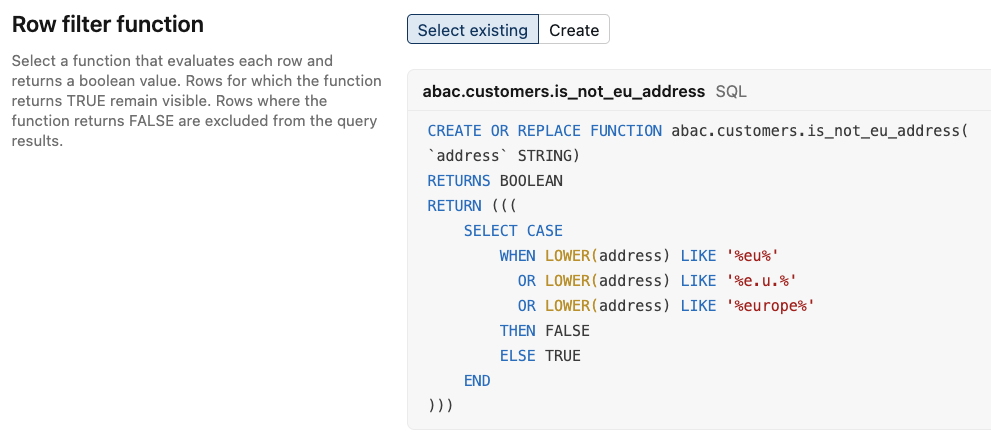Click the SQL language label
This screenshot has height=447, width=991.
(731, 92)
